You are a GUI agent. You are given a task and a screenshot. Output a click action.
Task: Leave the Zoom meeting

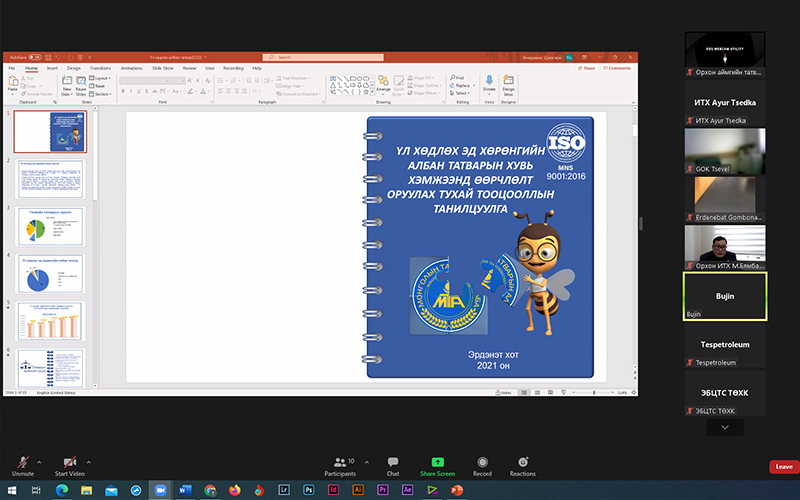point(784,466)
